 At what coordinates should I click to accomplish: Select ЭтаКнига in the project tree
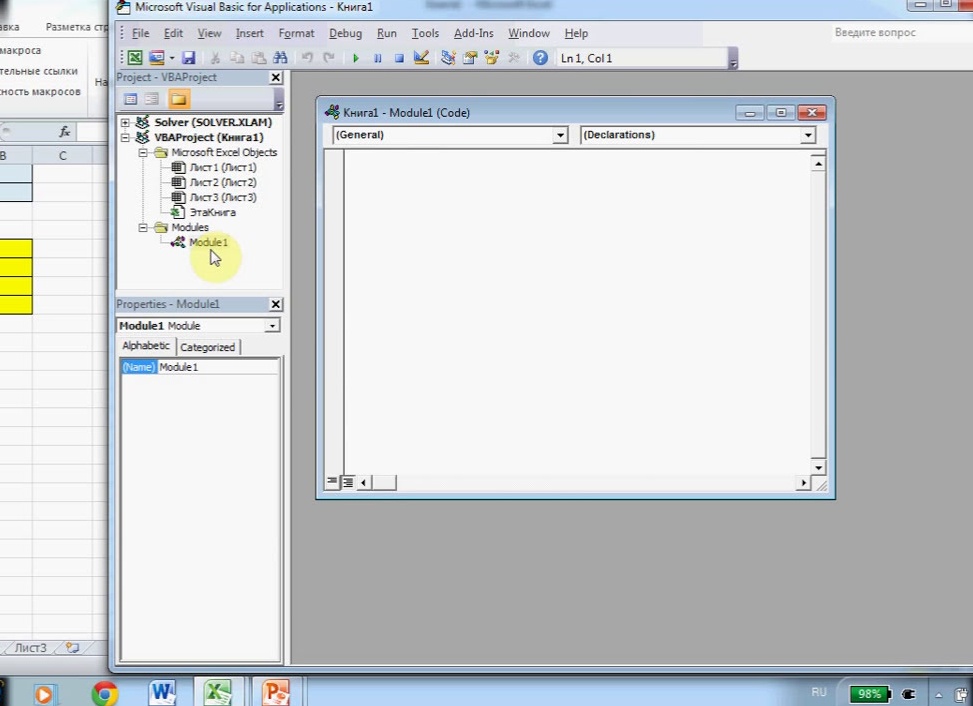pos(212,212)
